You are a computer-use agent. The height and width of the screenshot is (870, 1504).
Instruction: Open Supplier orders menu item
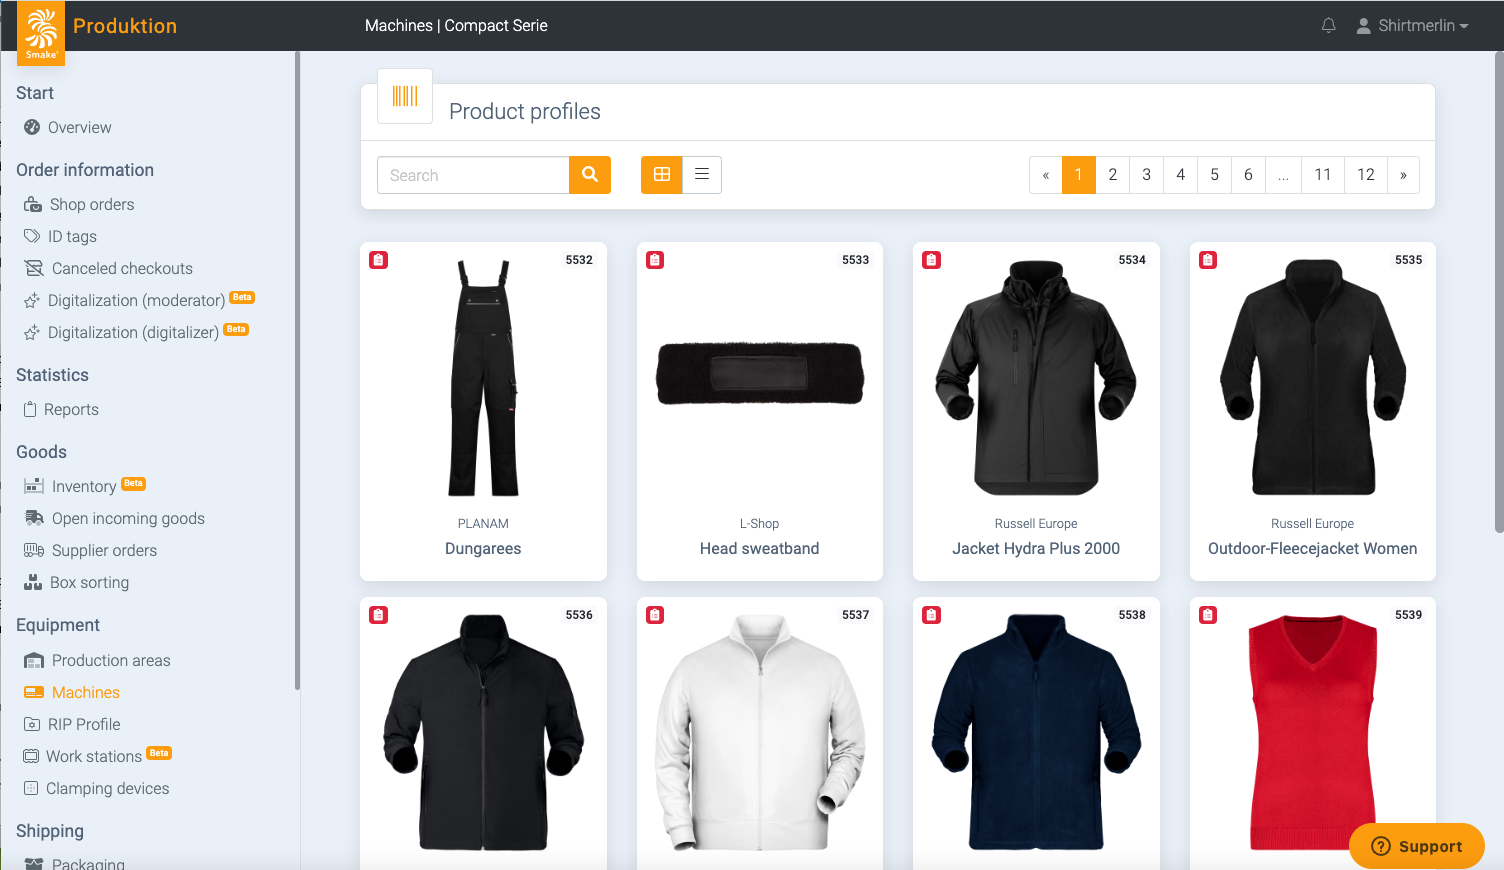[x=104, y=551]
